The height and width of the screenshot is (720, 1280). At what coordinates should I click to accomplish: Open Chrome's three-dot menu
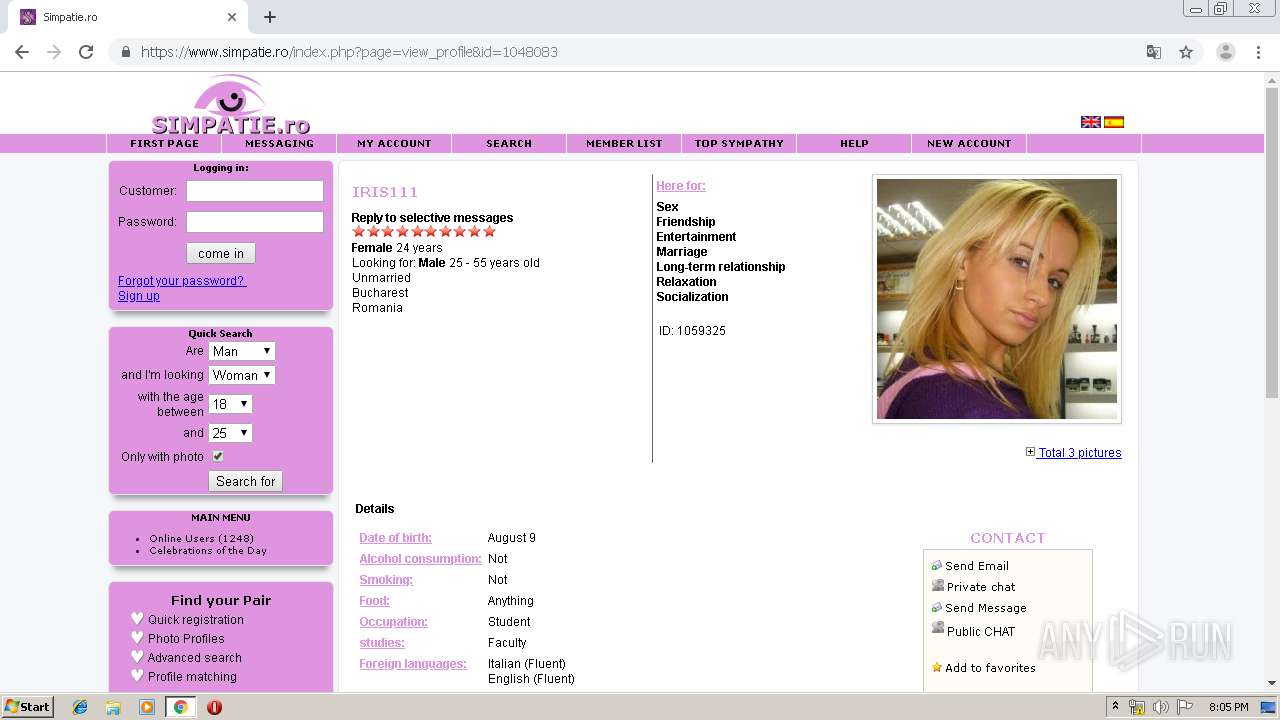[x=1258, y=52]
